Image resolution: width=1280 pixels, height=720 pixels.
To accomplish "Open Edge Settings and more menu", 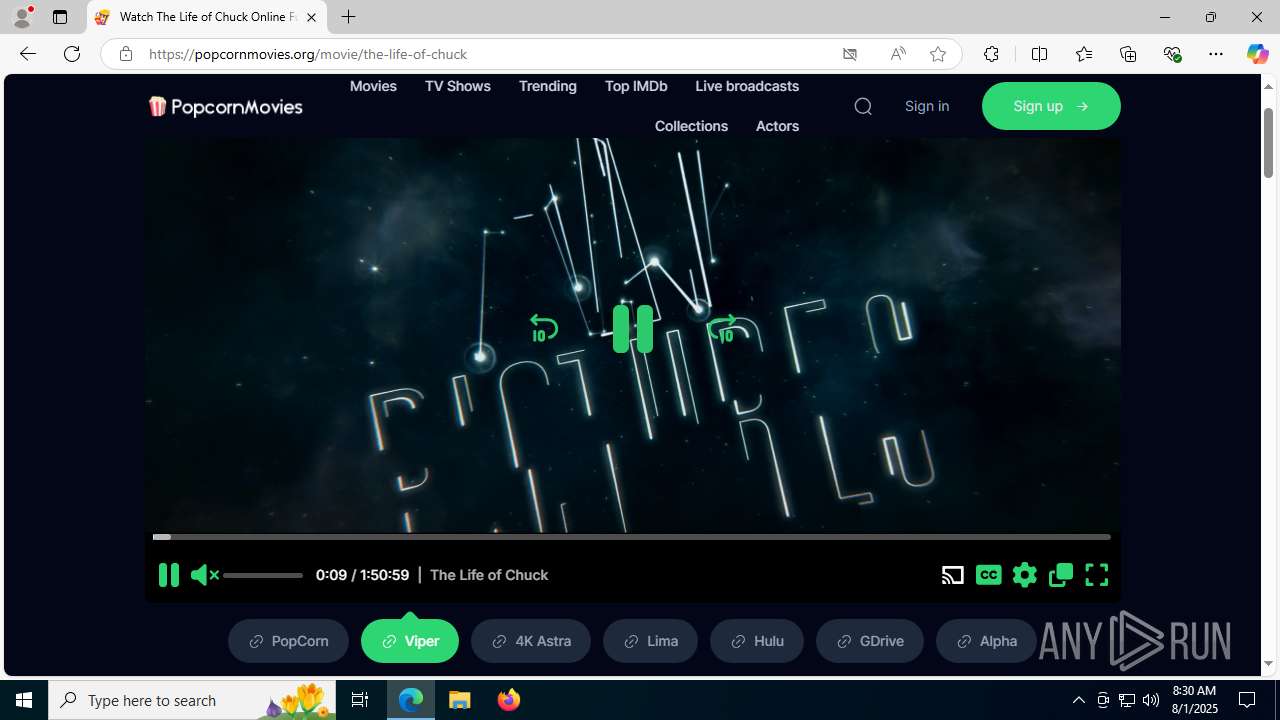I will pyautogui.click(x=1216, y=54).
